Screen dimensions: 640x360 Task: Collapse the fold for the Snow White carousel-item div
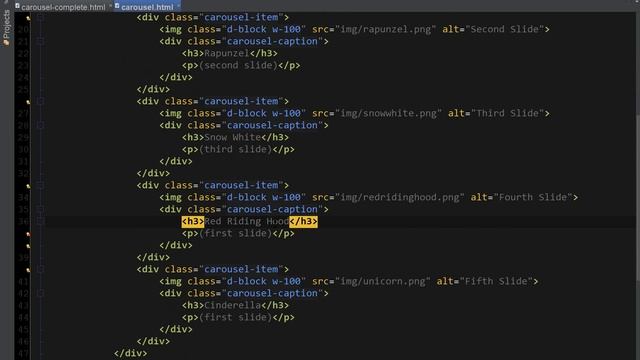tap(40, 101)
